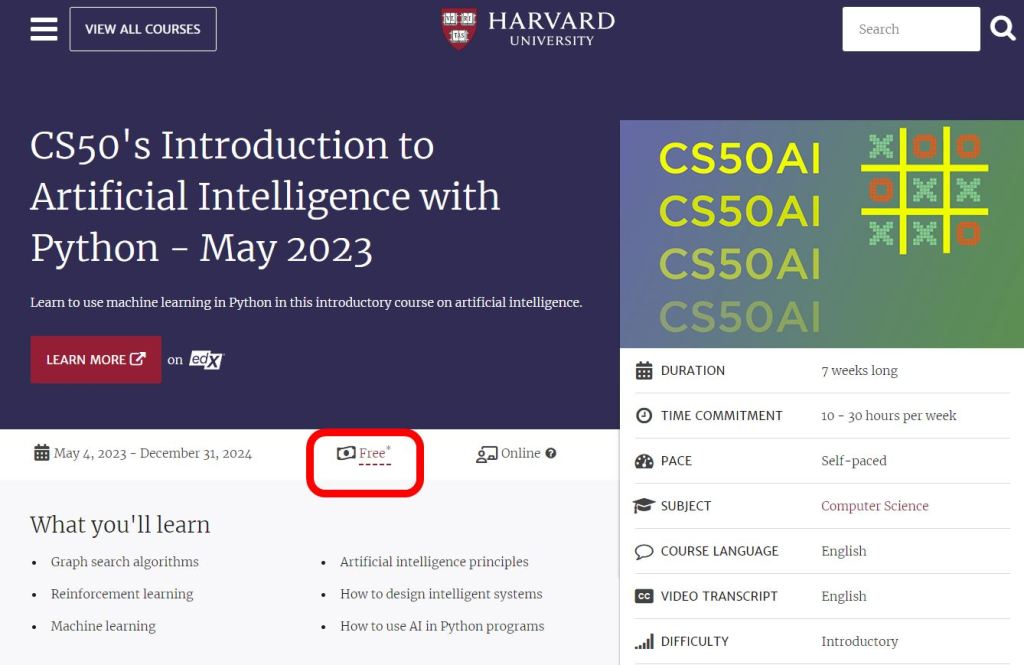Click the Pace palette icon

pyautogui.click(x=644, y=461)
